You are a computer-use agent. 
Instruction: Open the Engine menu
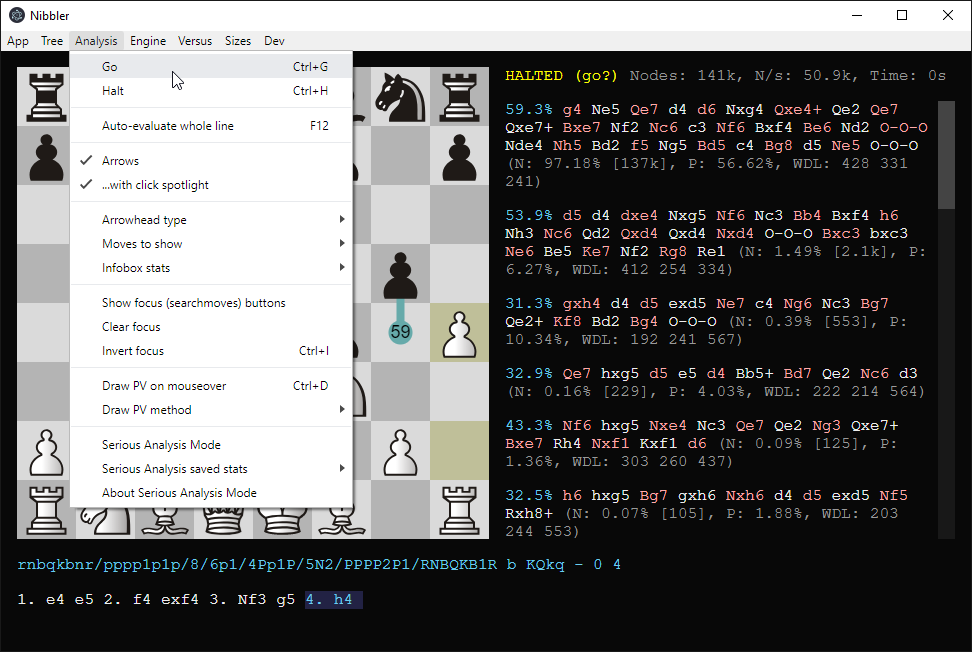click(148, 41)
